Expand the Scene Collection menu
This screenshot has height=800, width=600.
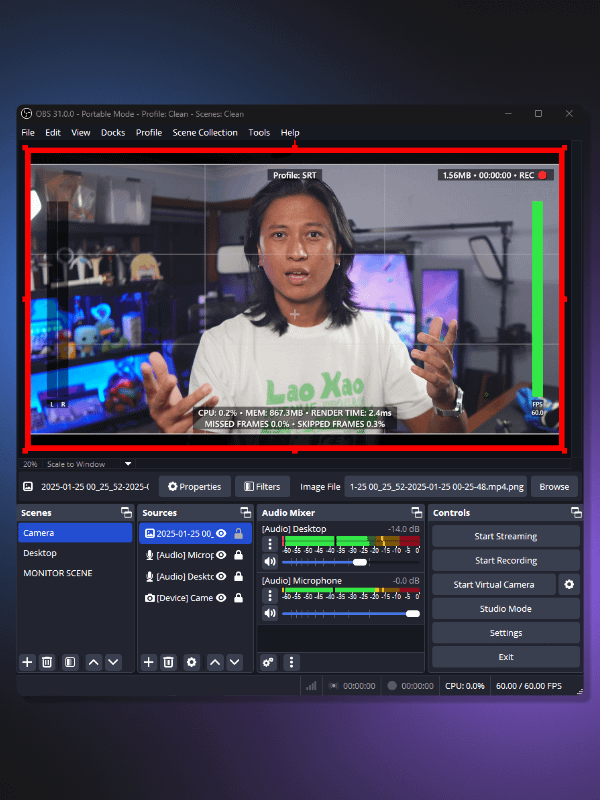click(x=205, y=133)
